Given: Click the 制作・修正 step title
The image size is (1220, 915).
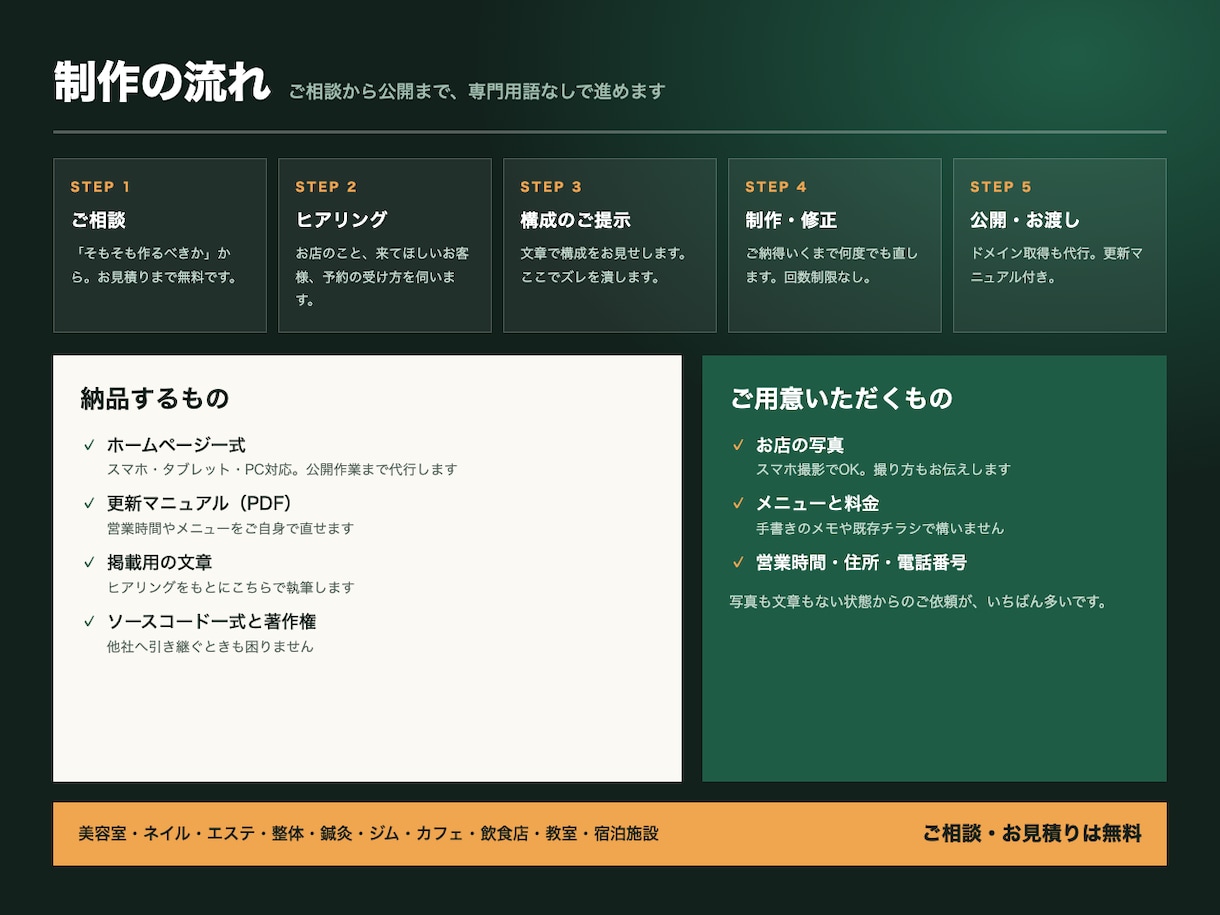Looking at the screenshot, I should [791, 220].
